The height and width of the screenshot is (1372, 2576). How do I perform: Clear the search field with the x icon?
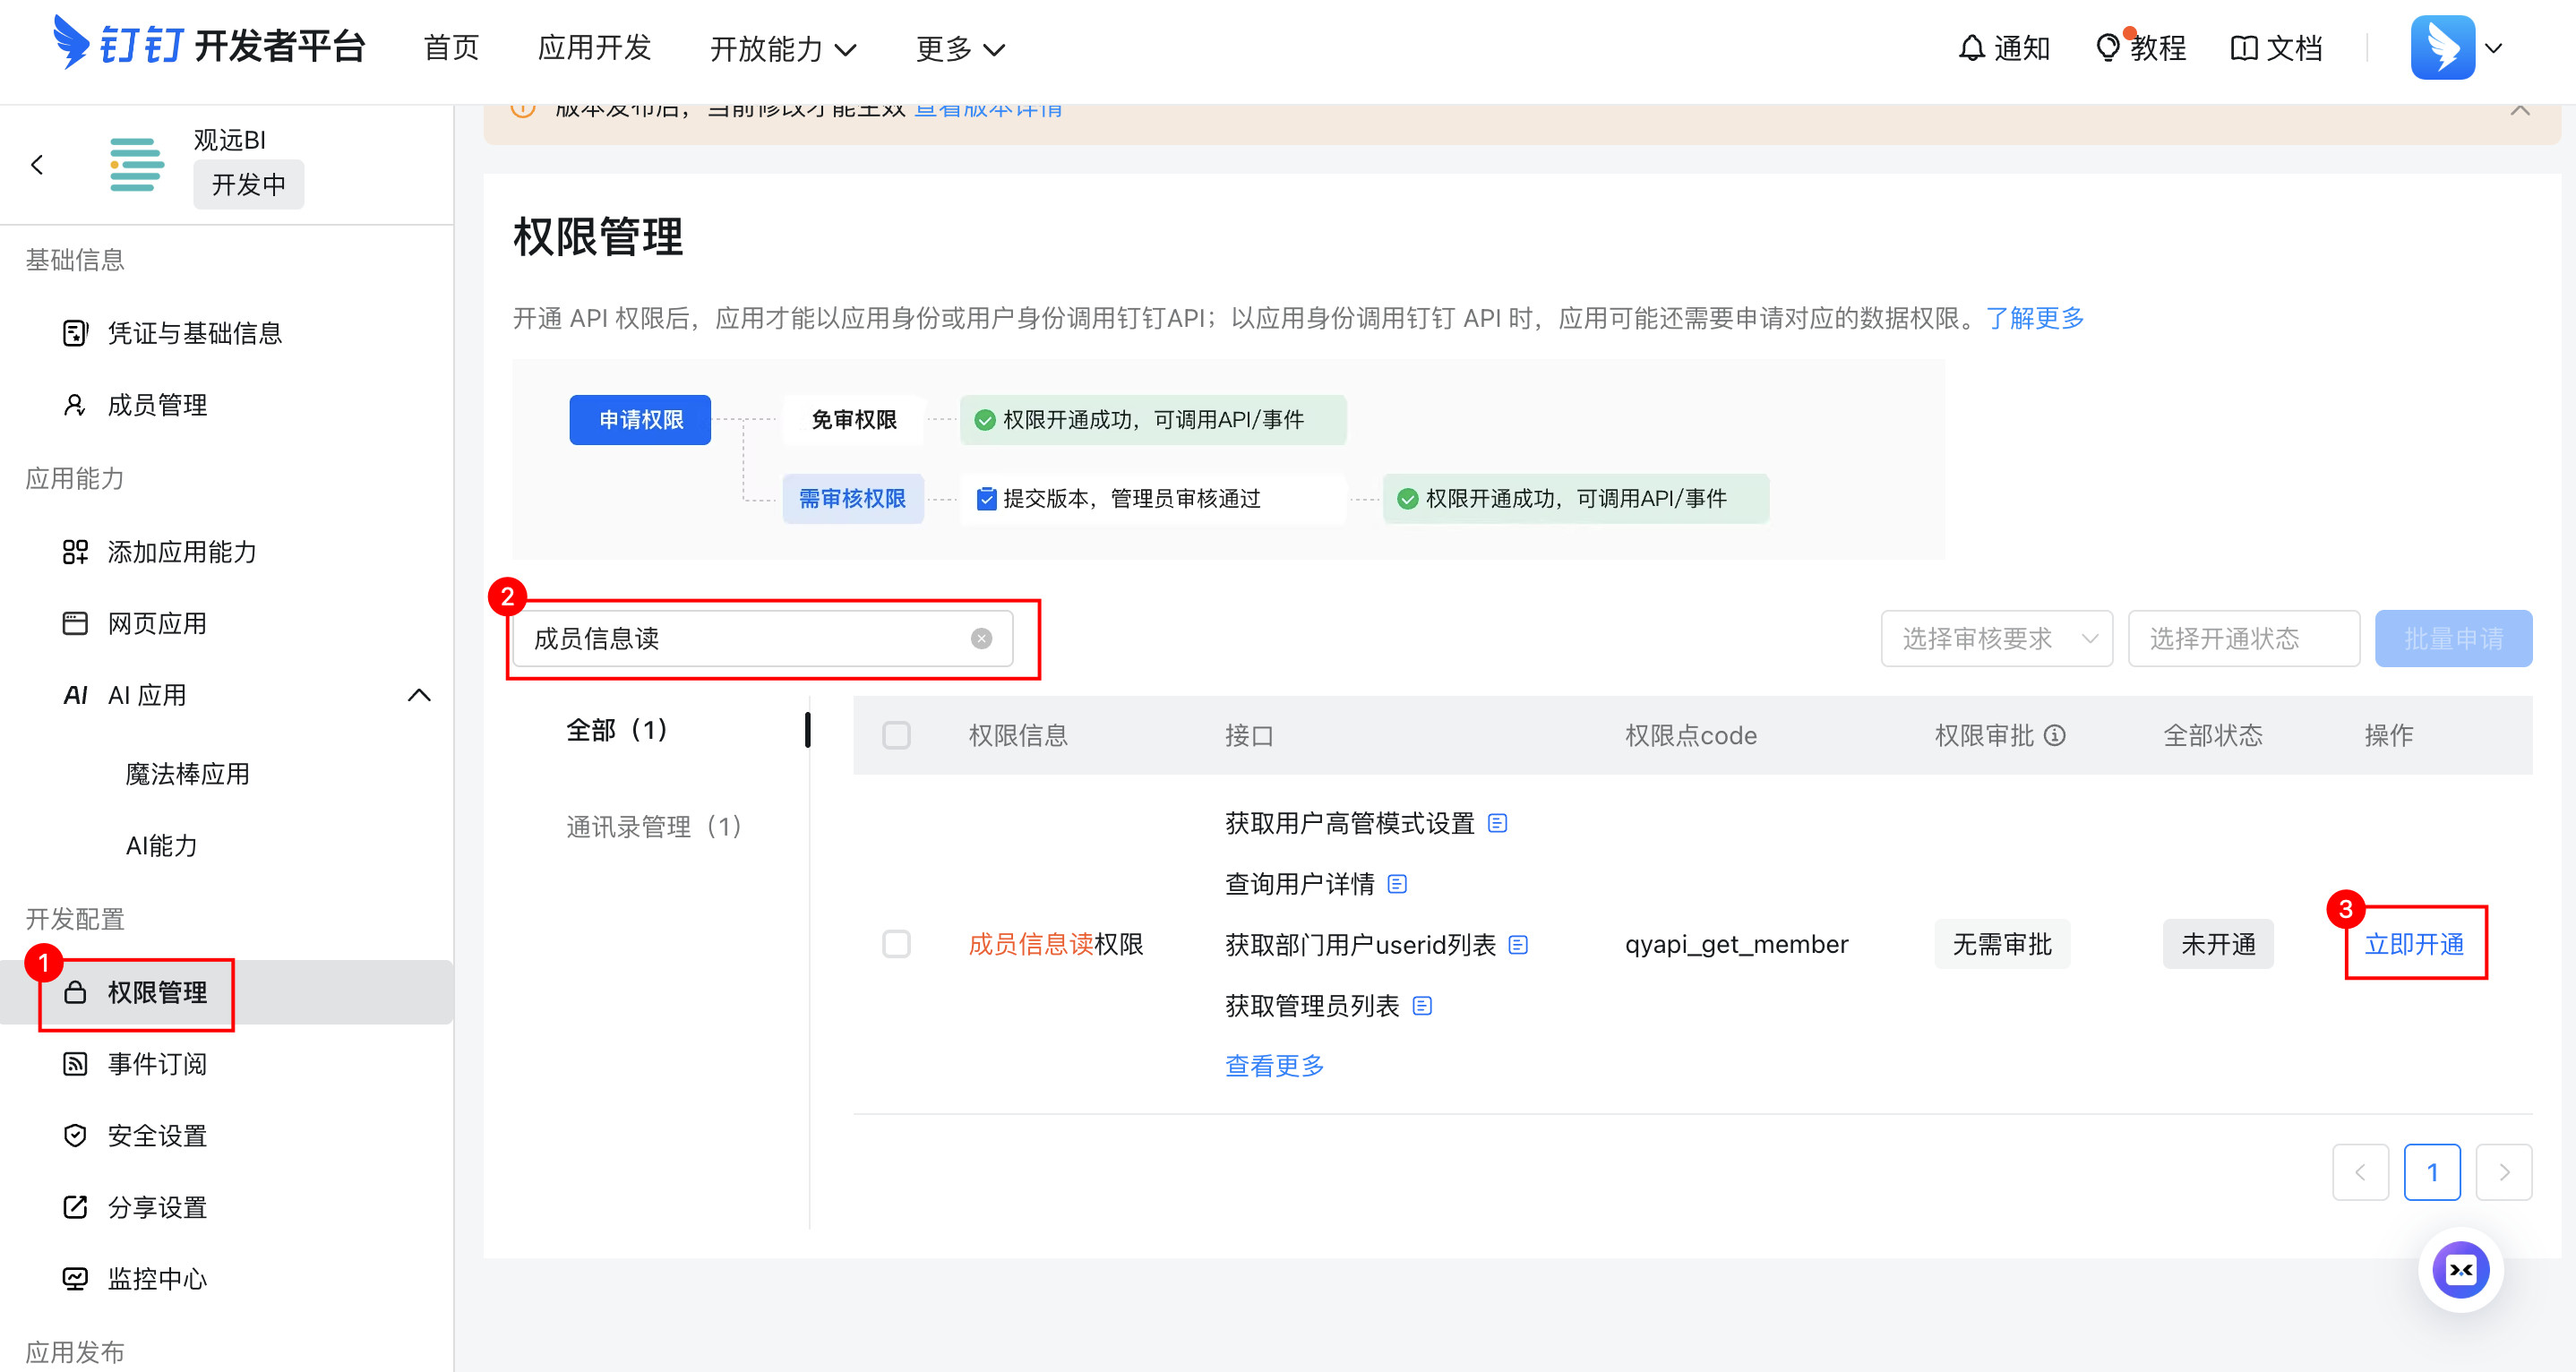coord(981,638)
